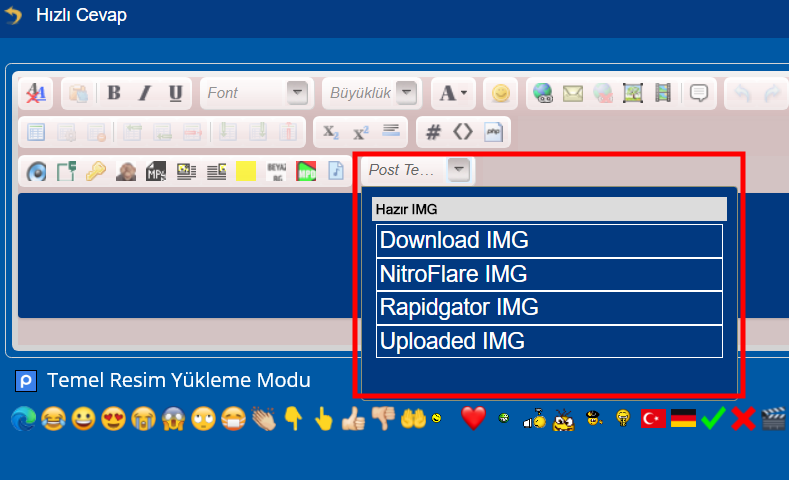
Task: Click the Insert Table icon
Action: coord(36,132)
